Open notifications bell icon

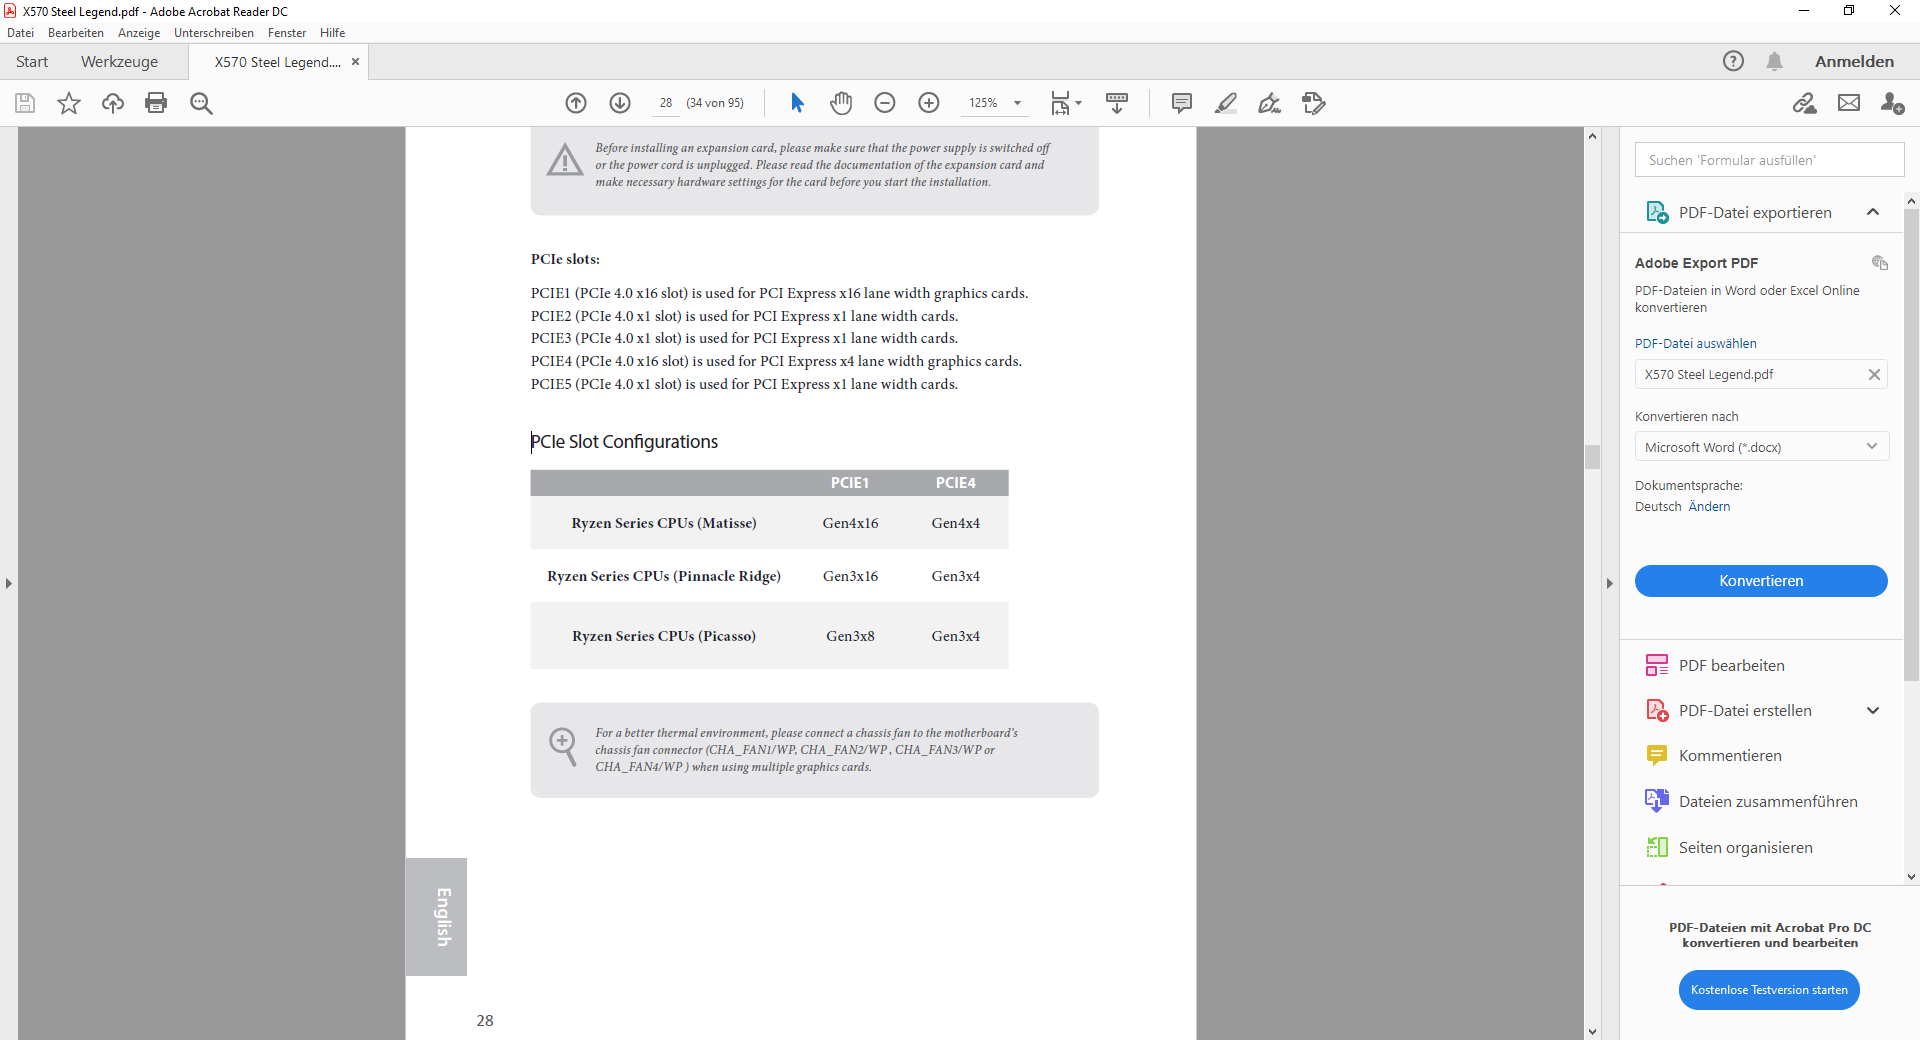[x=1775, y=61]
